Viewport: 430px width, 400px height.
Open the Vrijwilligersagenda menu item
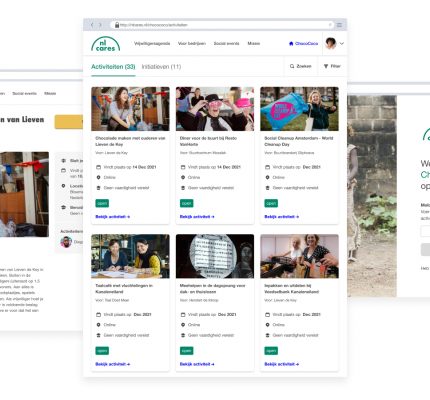coord(152,44)
